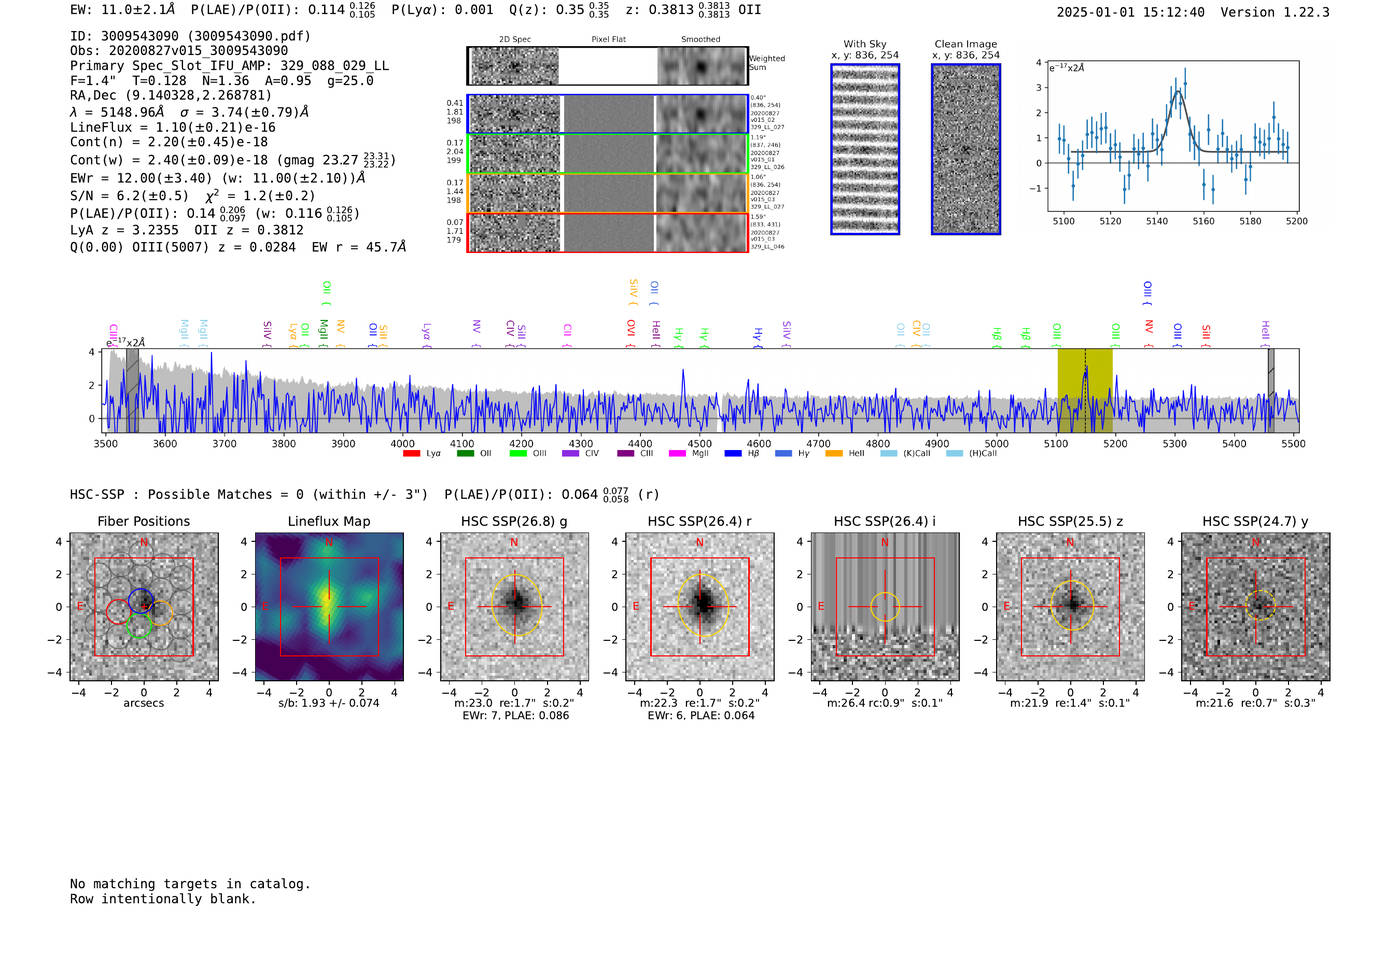Click the EW: 11.0±2.1Å header value
The height and width of the screenshot is (953, 1400).
pos(124,9)
